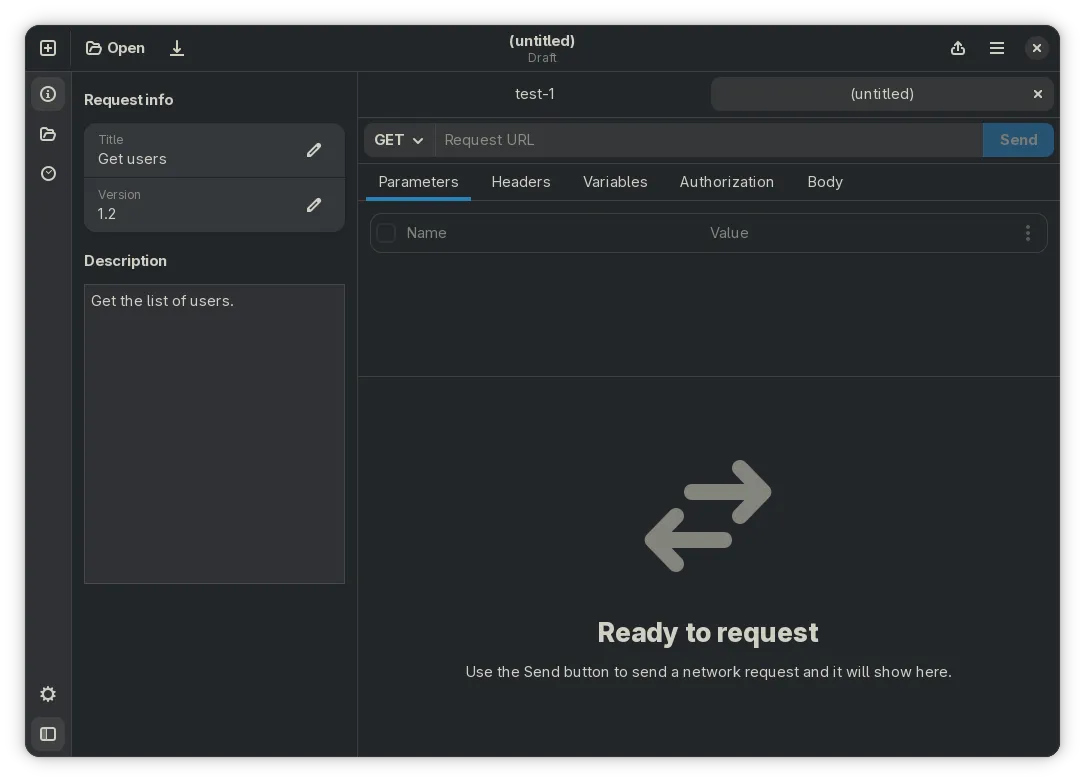The width and height of the screenshot is (1085, 782).
Task: Open Preferences via the gear icon
Action: tap(47, 694)
